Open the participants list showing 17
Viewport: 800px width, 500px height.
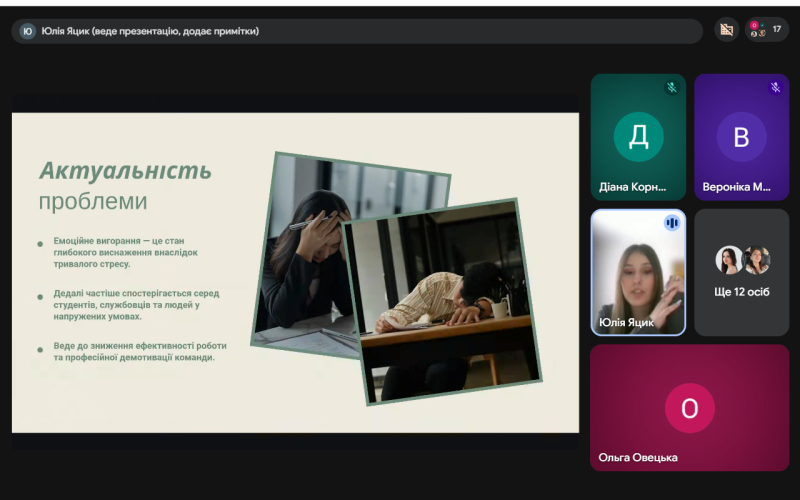pyautogui.click(x=767, y=30)
